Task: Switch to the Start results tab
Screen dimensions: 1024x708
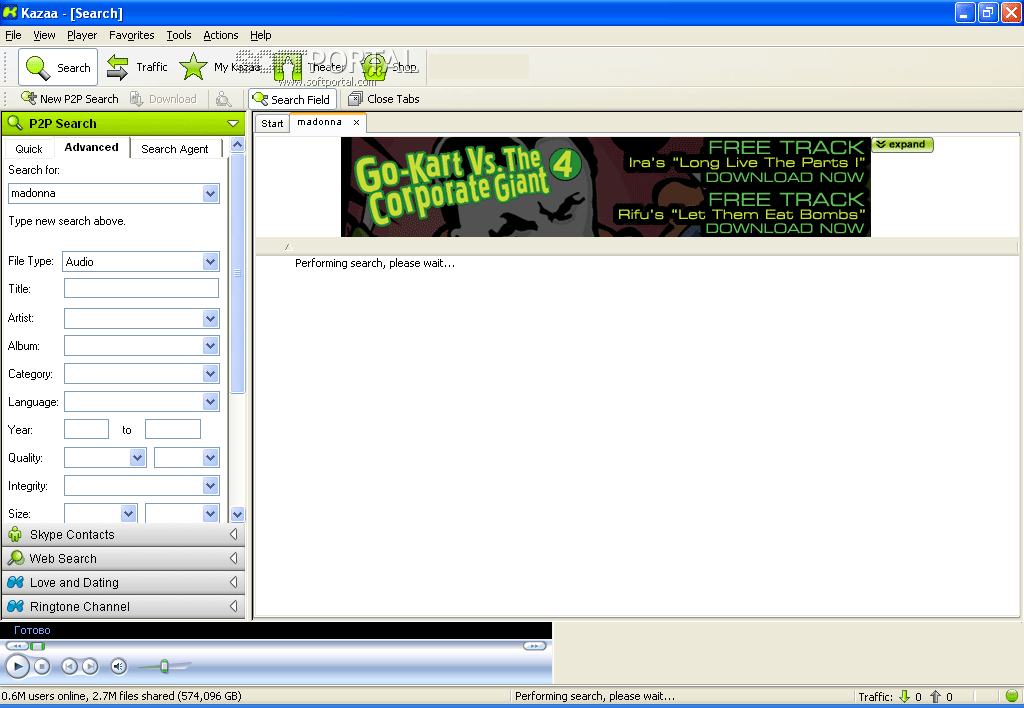Action: [272, 123]
